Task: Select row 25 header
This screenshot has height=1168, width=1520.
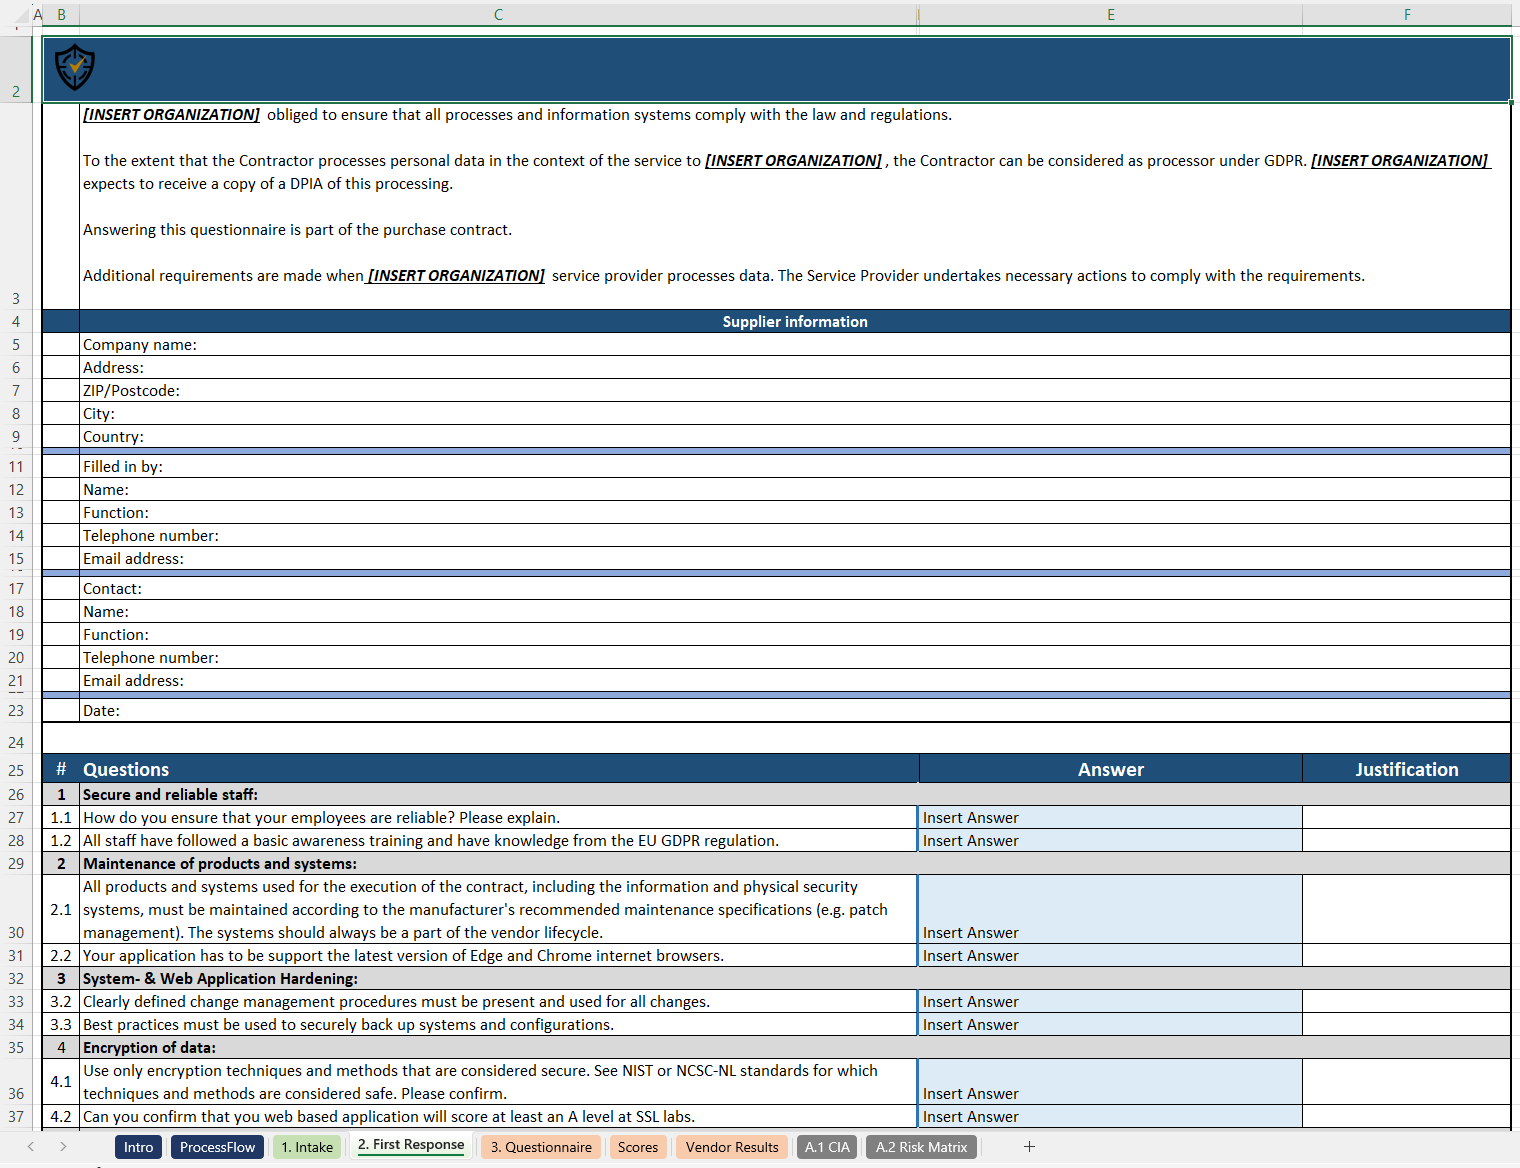Action: pos(15,769)
